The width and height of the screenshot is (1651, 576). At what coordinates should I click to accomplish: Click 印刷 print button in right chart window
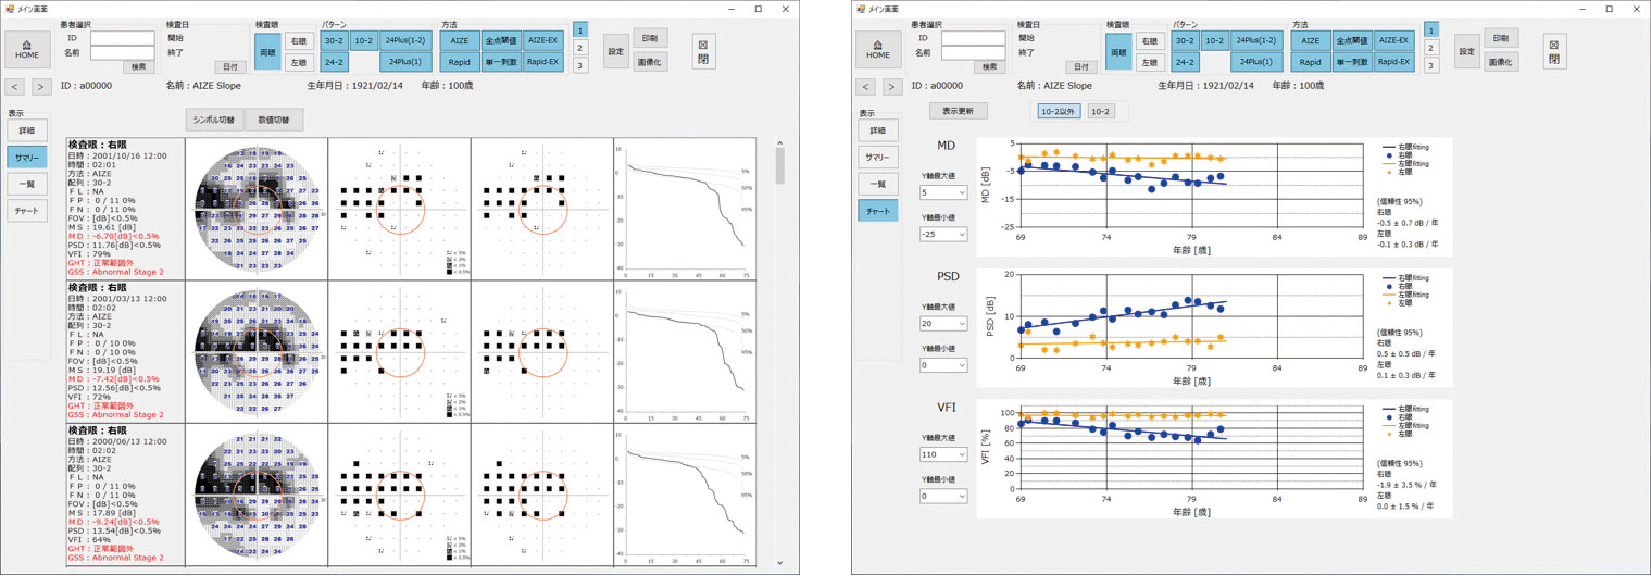pos(1501,39)
